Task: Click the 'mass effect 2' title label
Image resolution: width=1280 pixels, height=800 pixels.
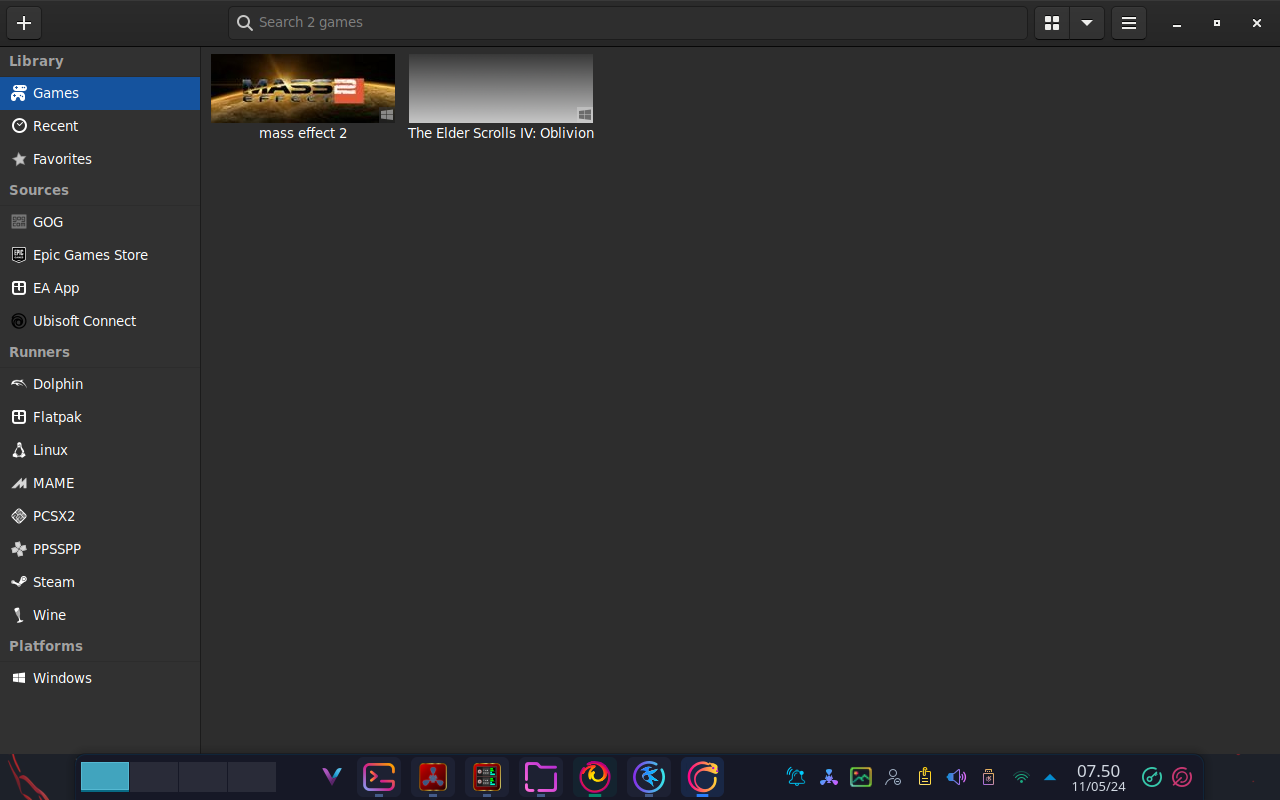Action: click(x=303, y=133)
